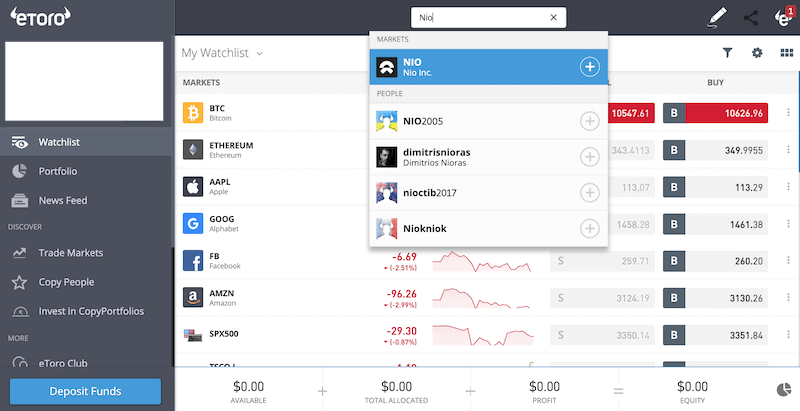
Task: Open BTC row three-dot menu
Action: point(788,113)
